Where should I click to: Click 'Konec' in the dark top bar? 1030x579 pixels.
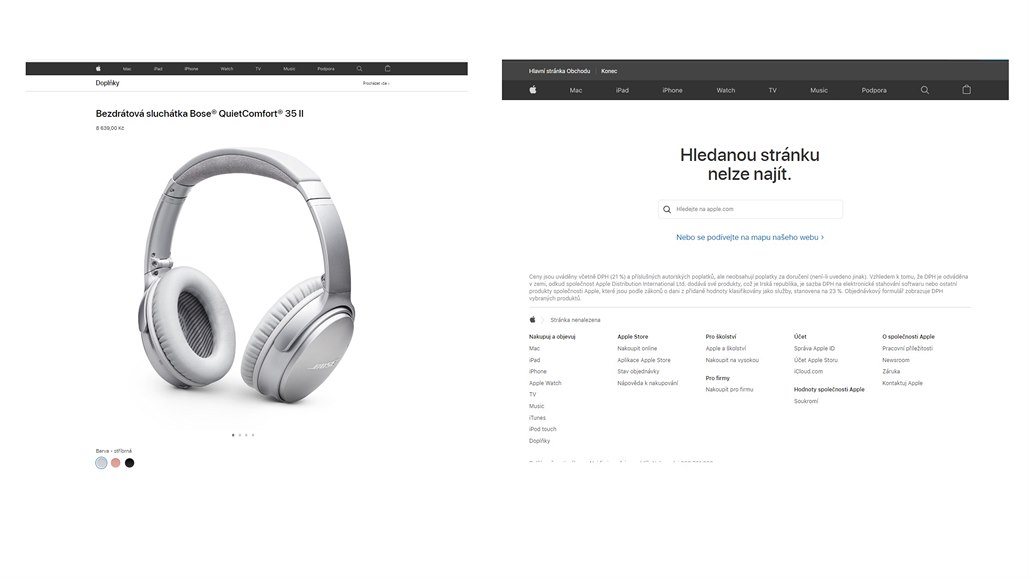pyautogui.click(x=609, y=71)
